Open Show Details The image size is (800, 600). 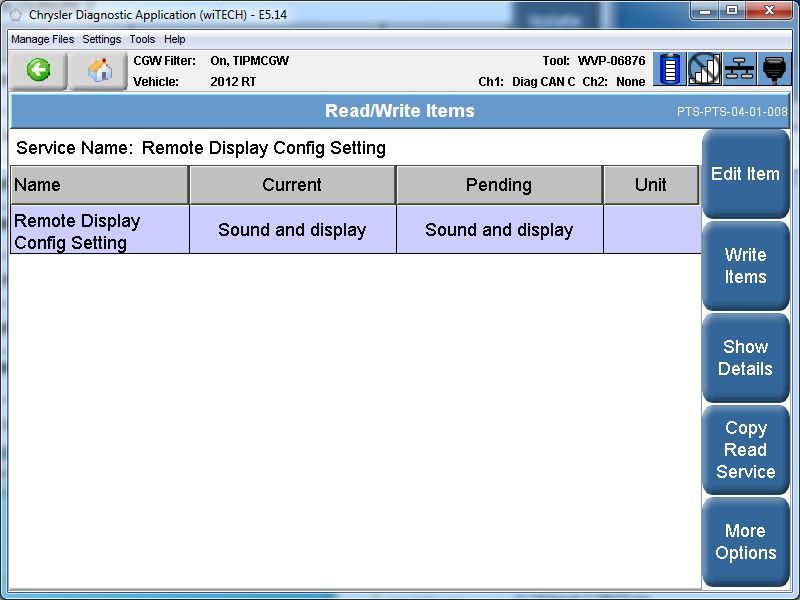click(745, 358)
